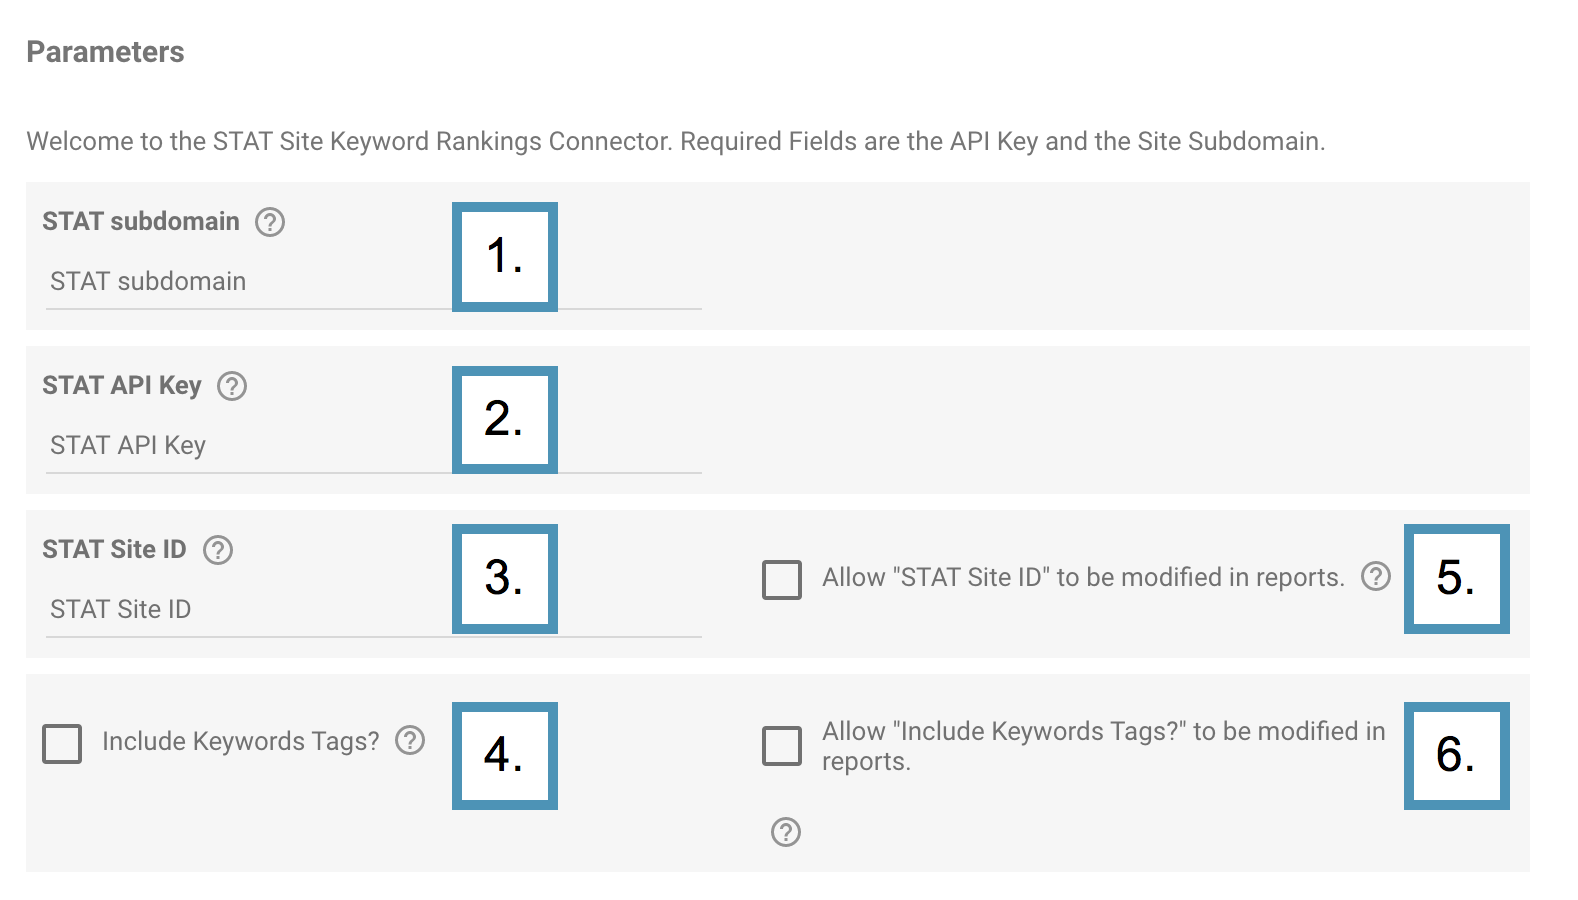This screenshot has width=1578, height=900.
Task: Select the numbered marker 3
Action: (x=505, y=578)
